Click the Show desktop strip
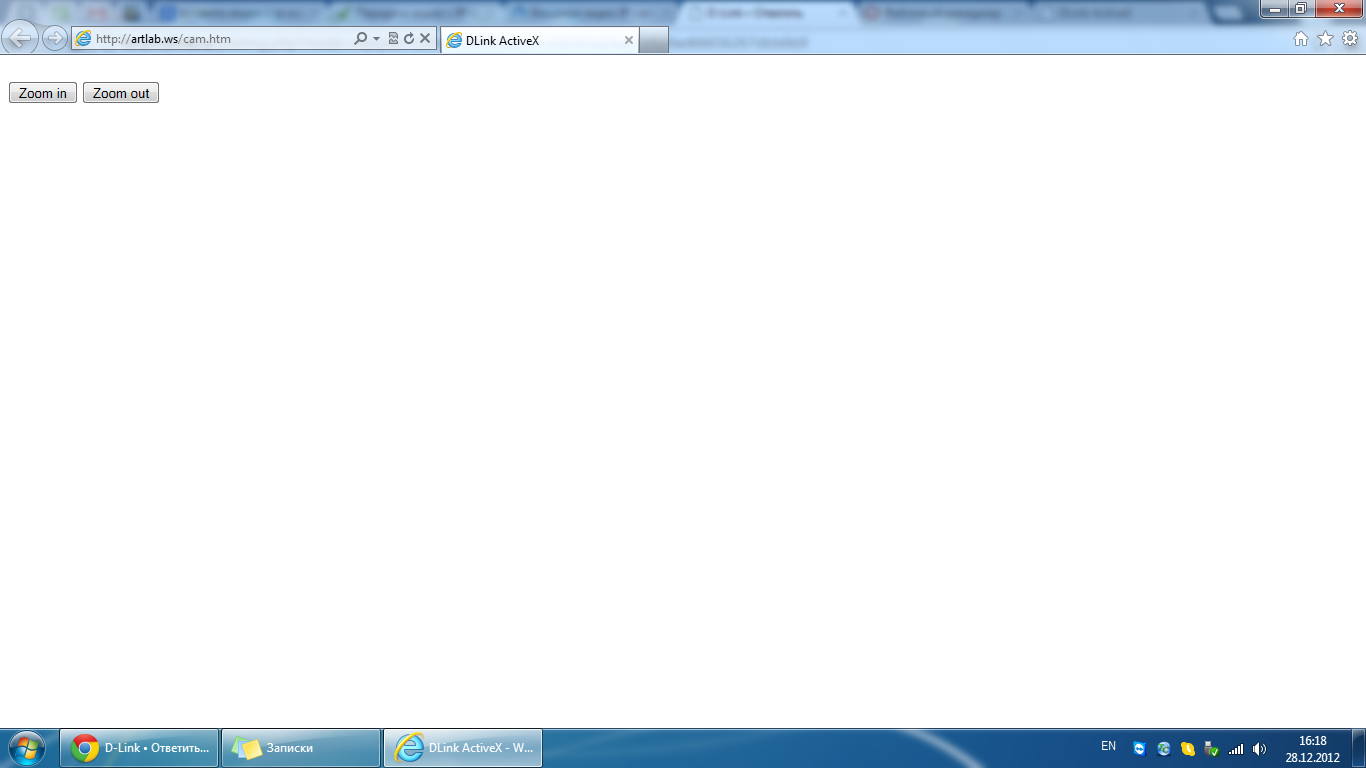Image resolution: width=1366 pixels, height=768 pixels. point(1359,748)
